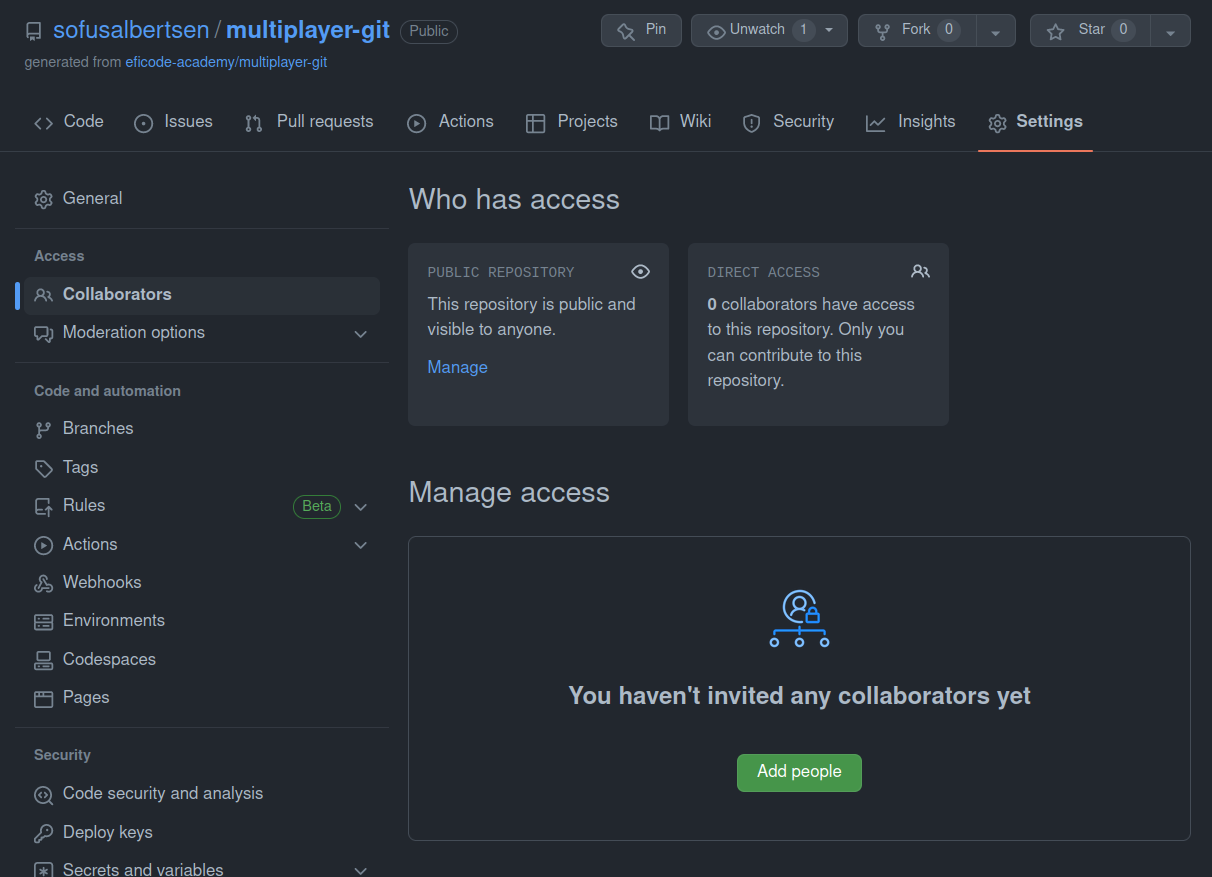Click the Add people button
Screen dimensions: 1212x877
tap(799, 772)
